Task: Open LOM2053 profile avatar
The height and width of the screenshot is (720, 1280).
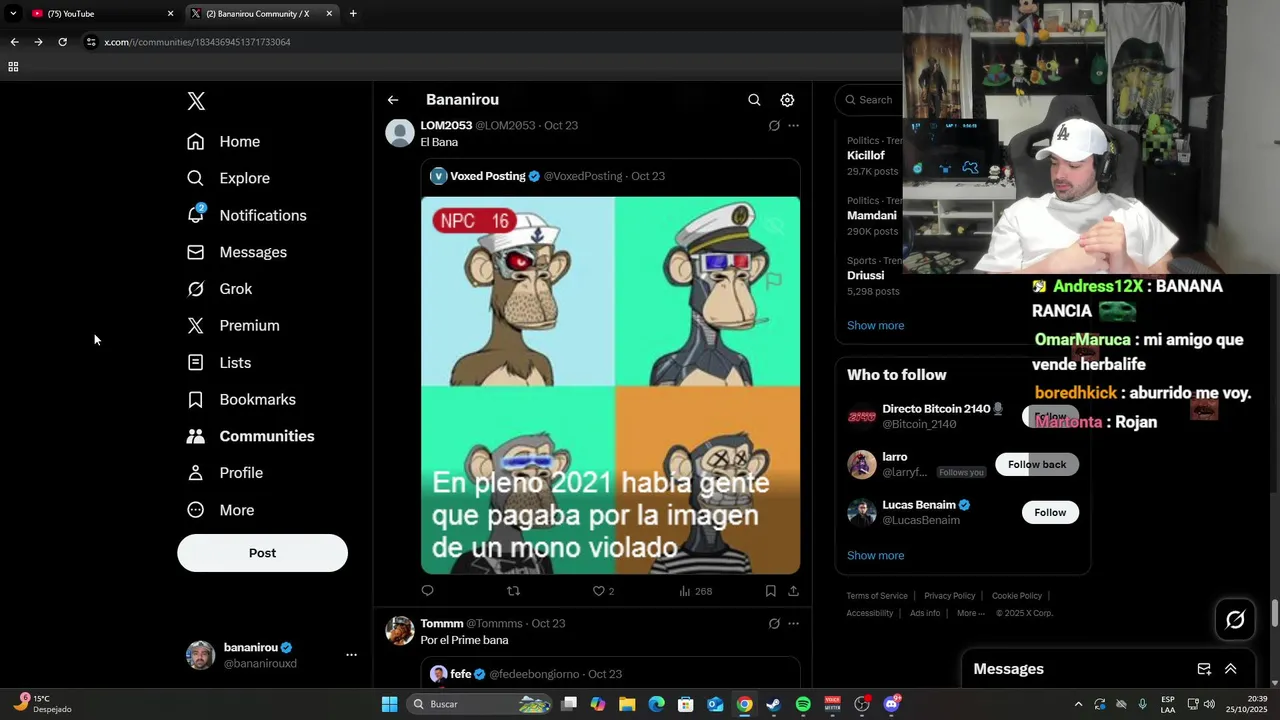Action: tap(400, 133)
